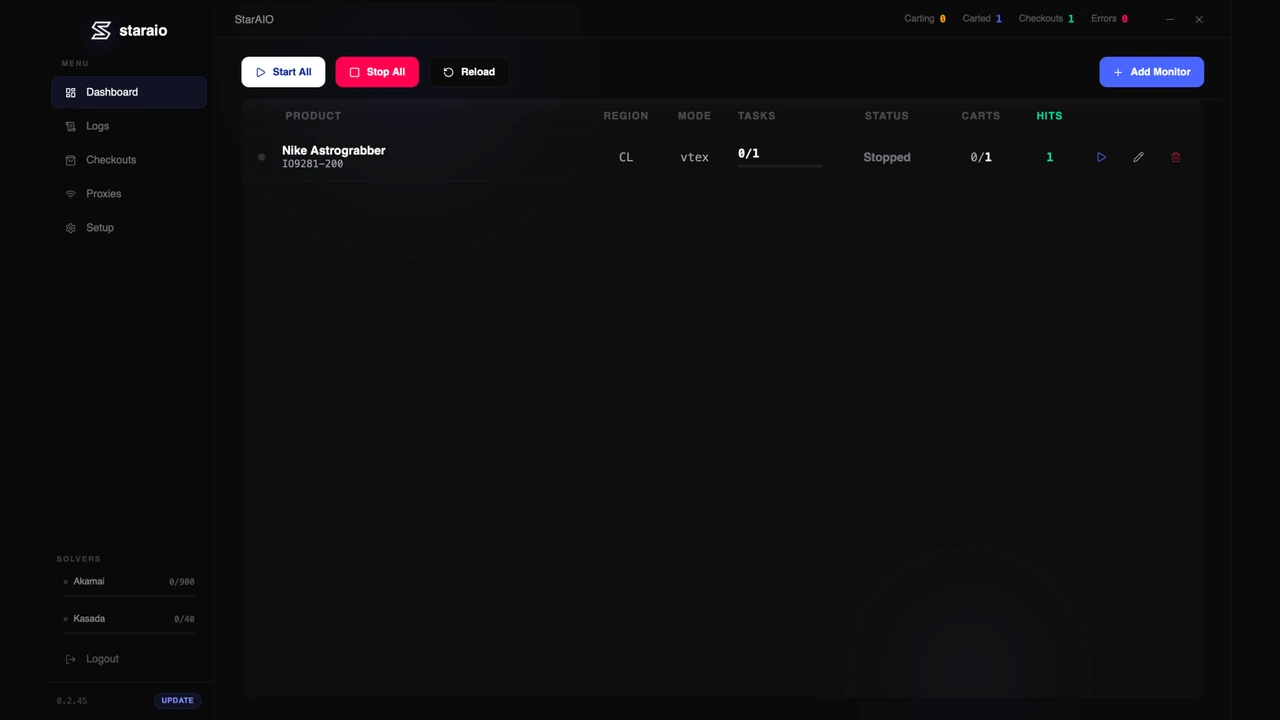
Task: Add a new monitor
Action: coord(1151,72)
